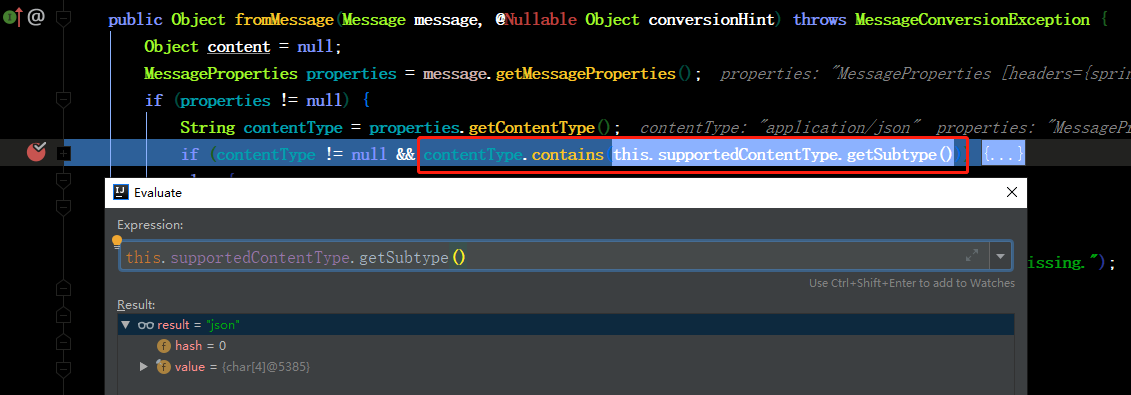The height and width of the screenshot is (395, 1131).
Task: Click the yellow lightbulb intention icon
Action: [x=118, y=241]
